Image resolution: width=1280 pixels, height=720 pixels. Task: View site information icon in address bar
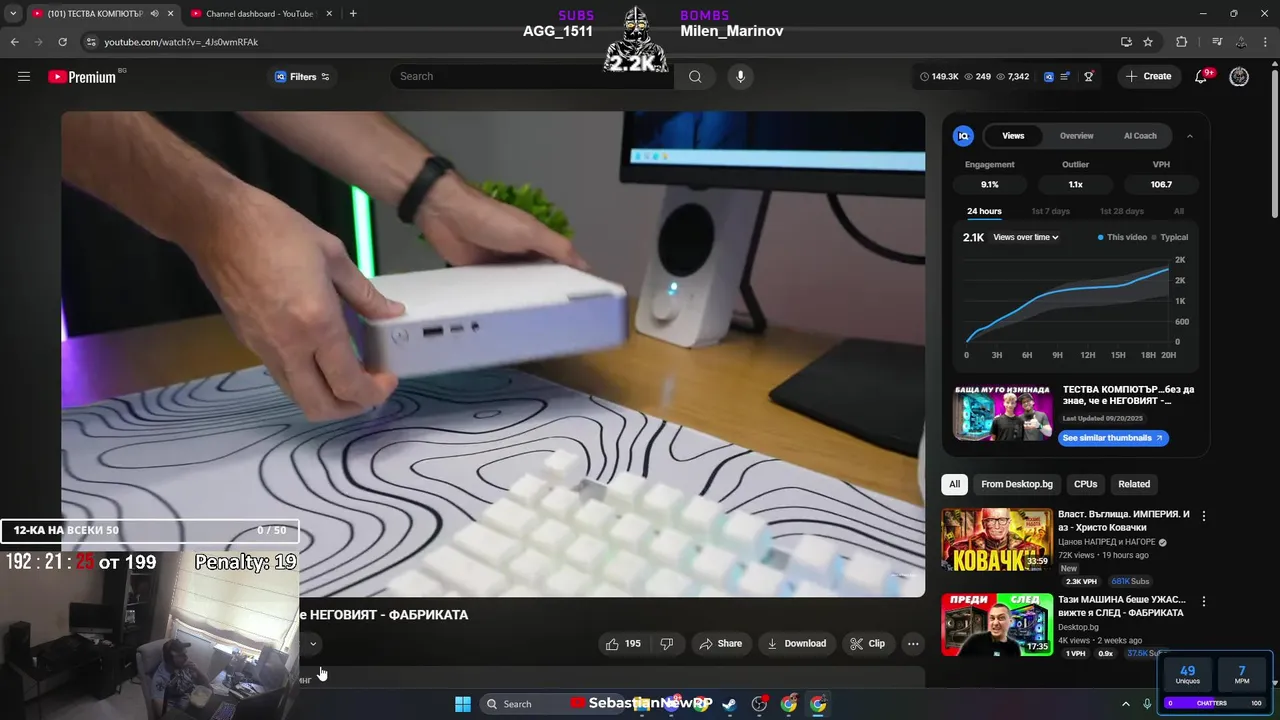[91, 42]
